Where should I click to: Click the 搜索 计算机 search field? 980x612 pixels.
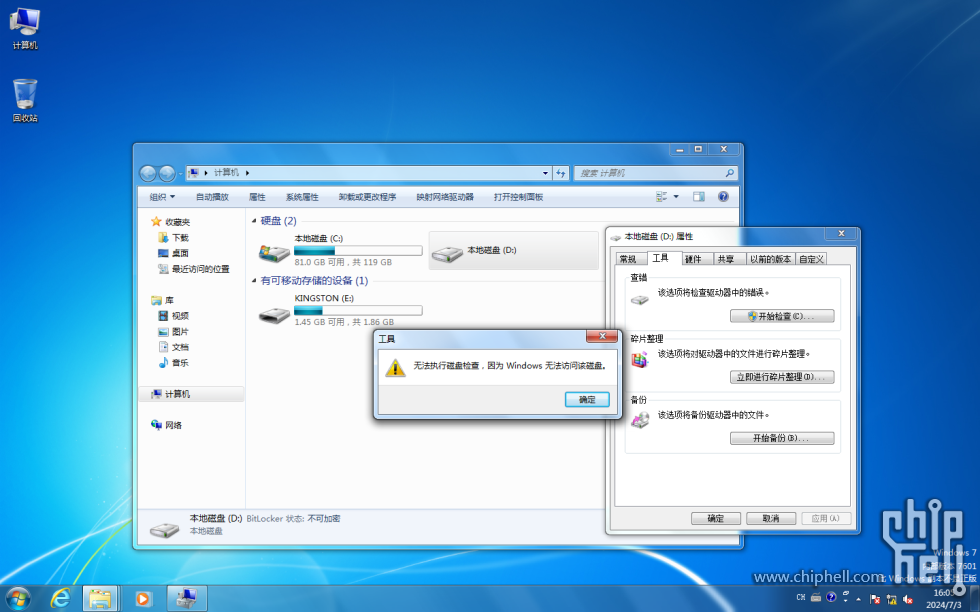click(655, 173)
